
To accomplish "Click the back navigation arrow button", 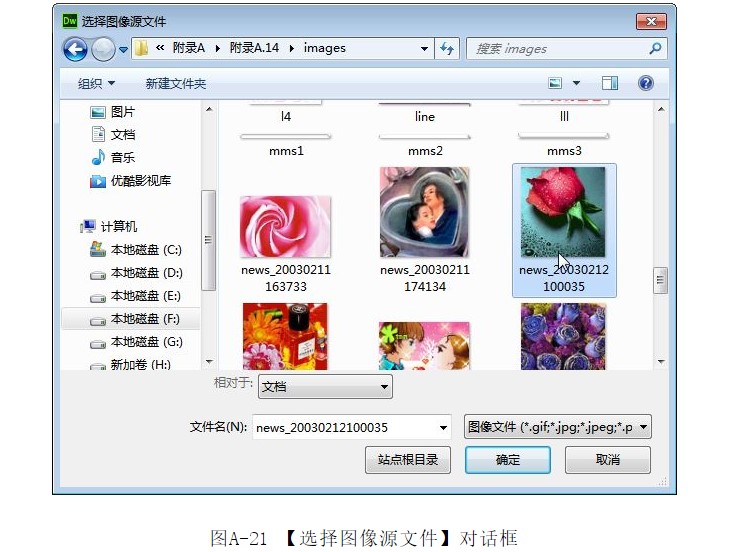I will coord(75,48).
